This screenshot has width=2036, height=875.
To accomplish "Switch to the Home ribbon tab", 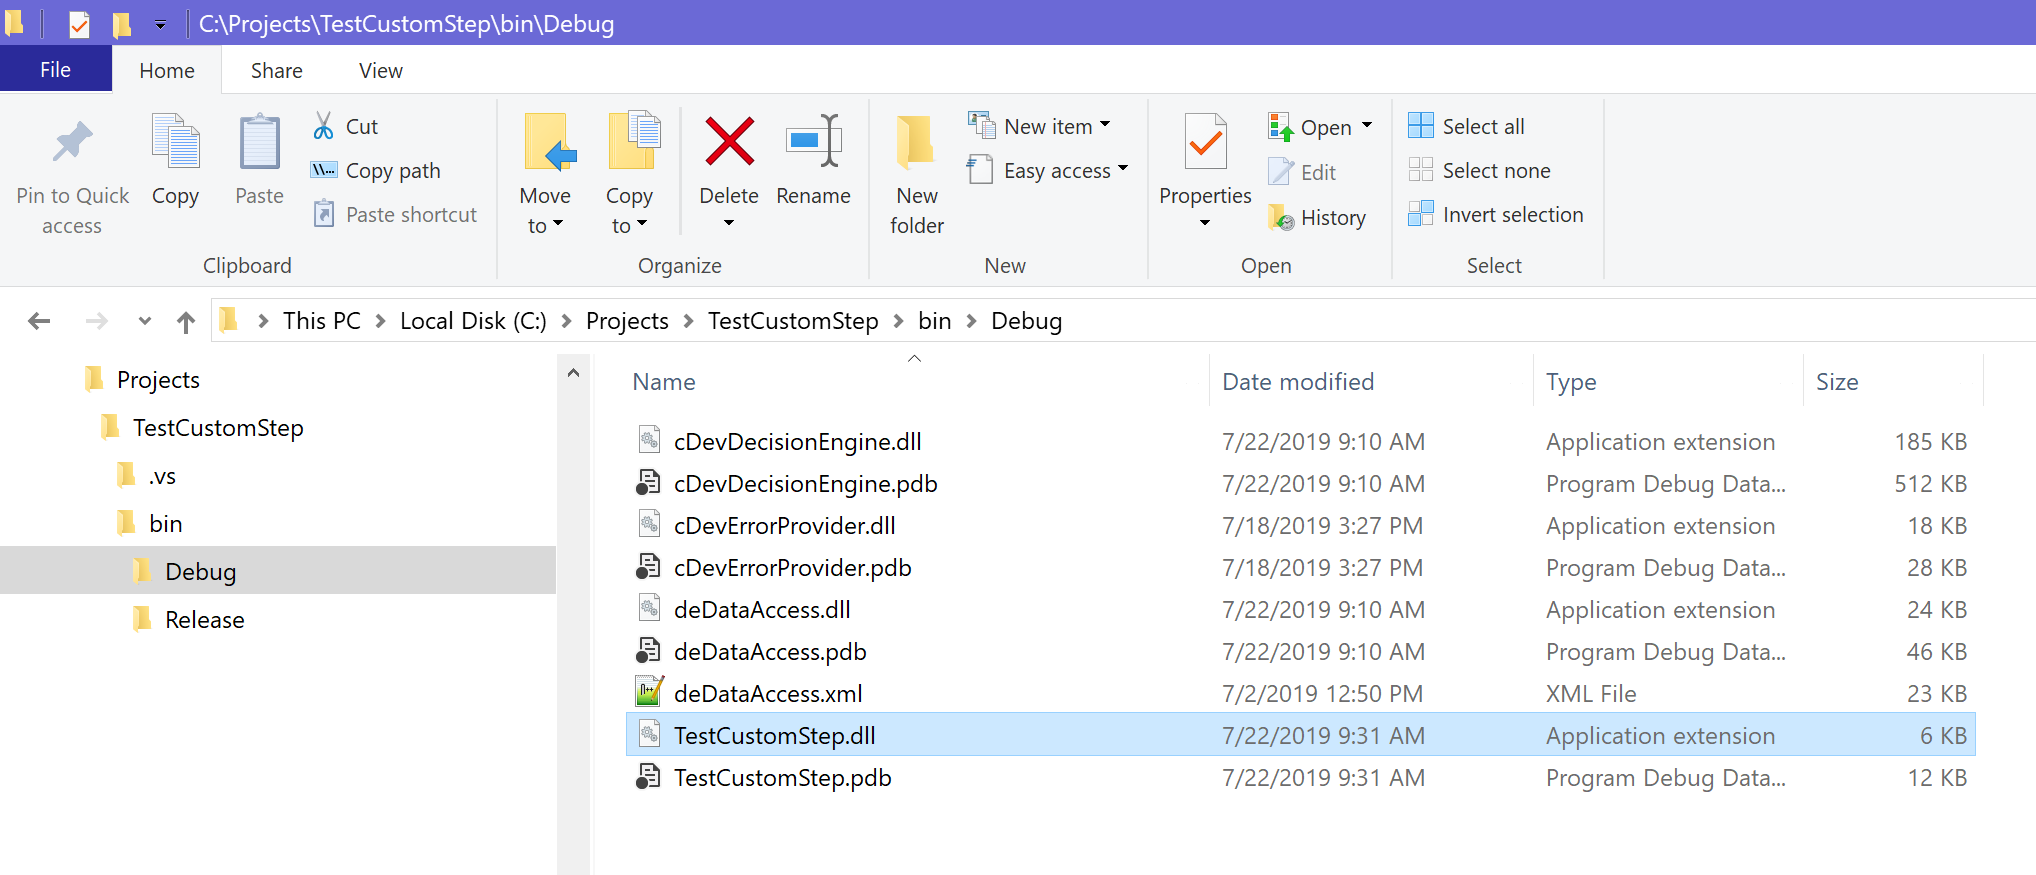I will coord(167,71).
